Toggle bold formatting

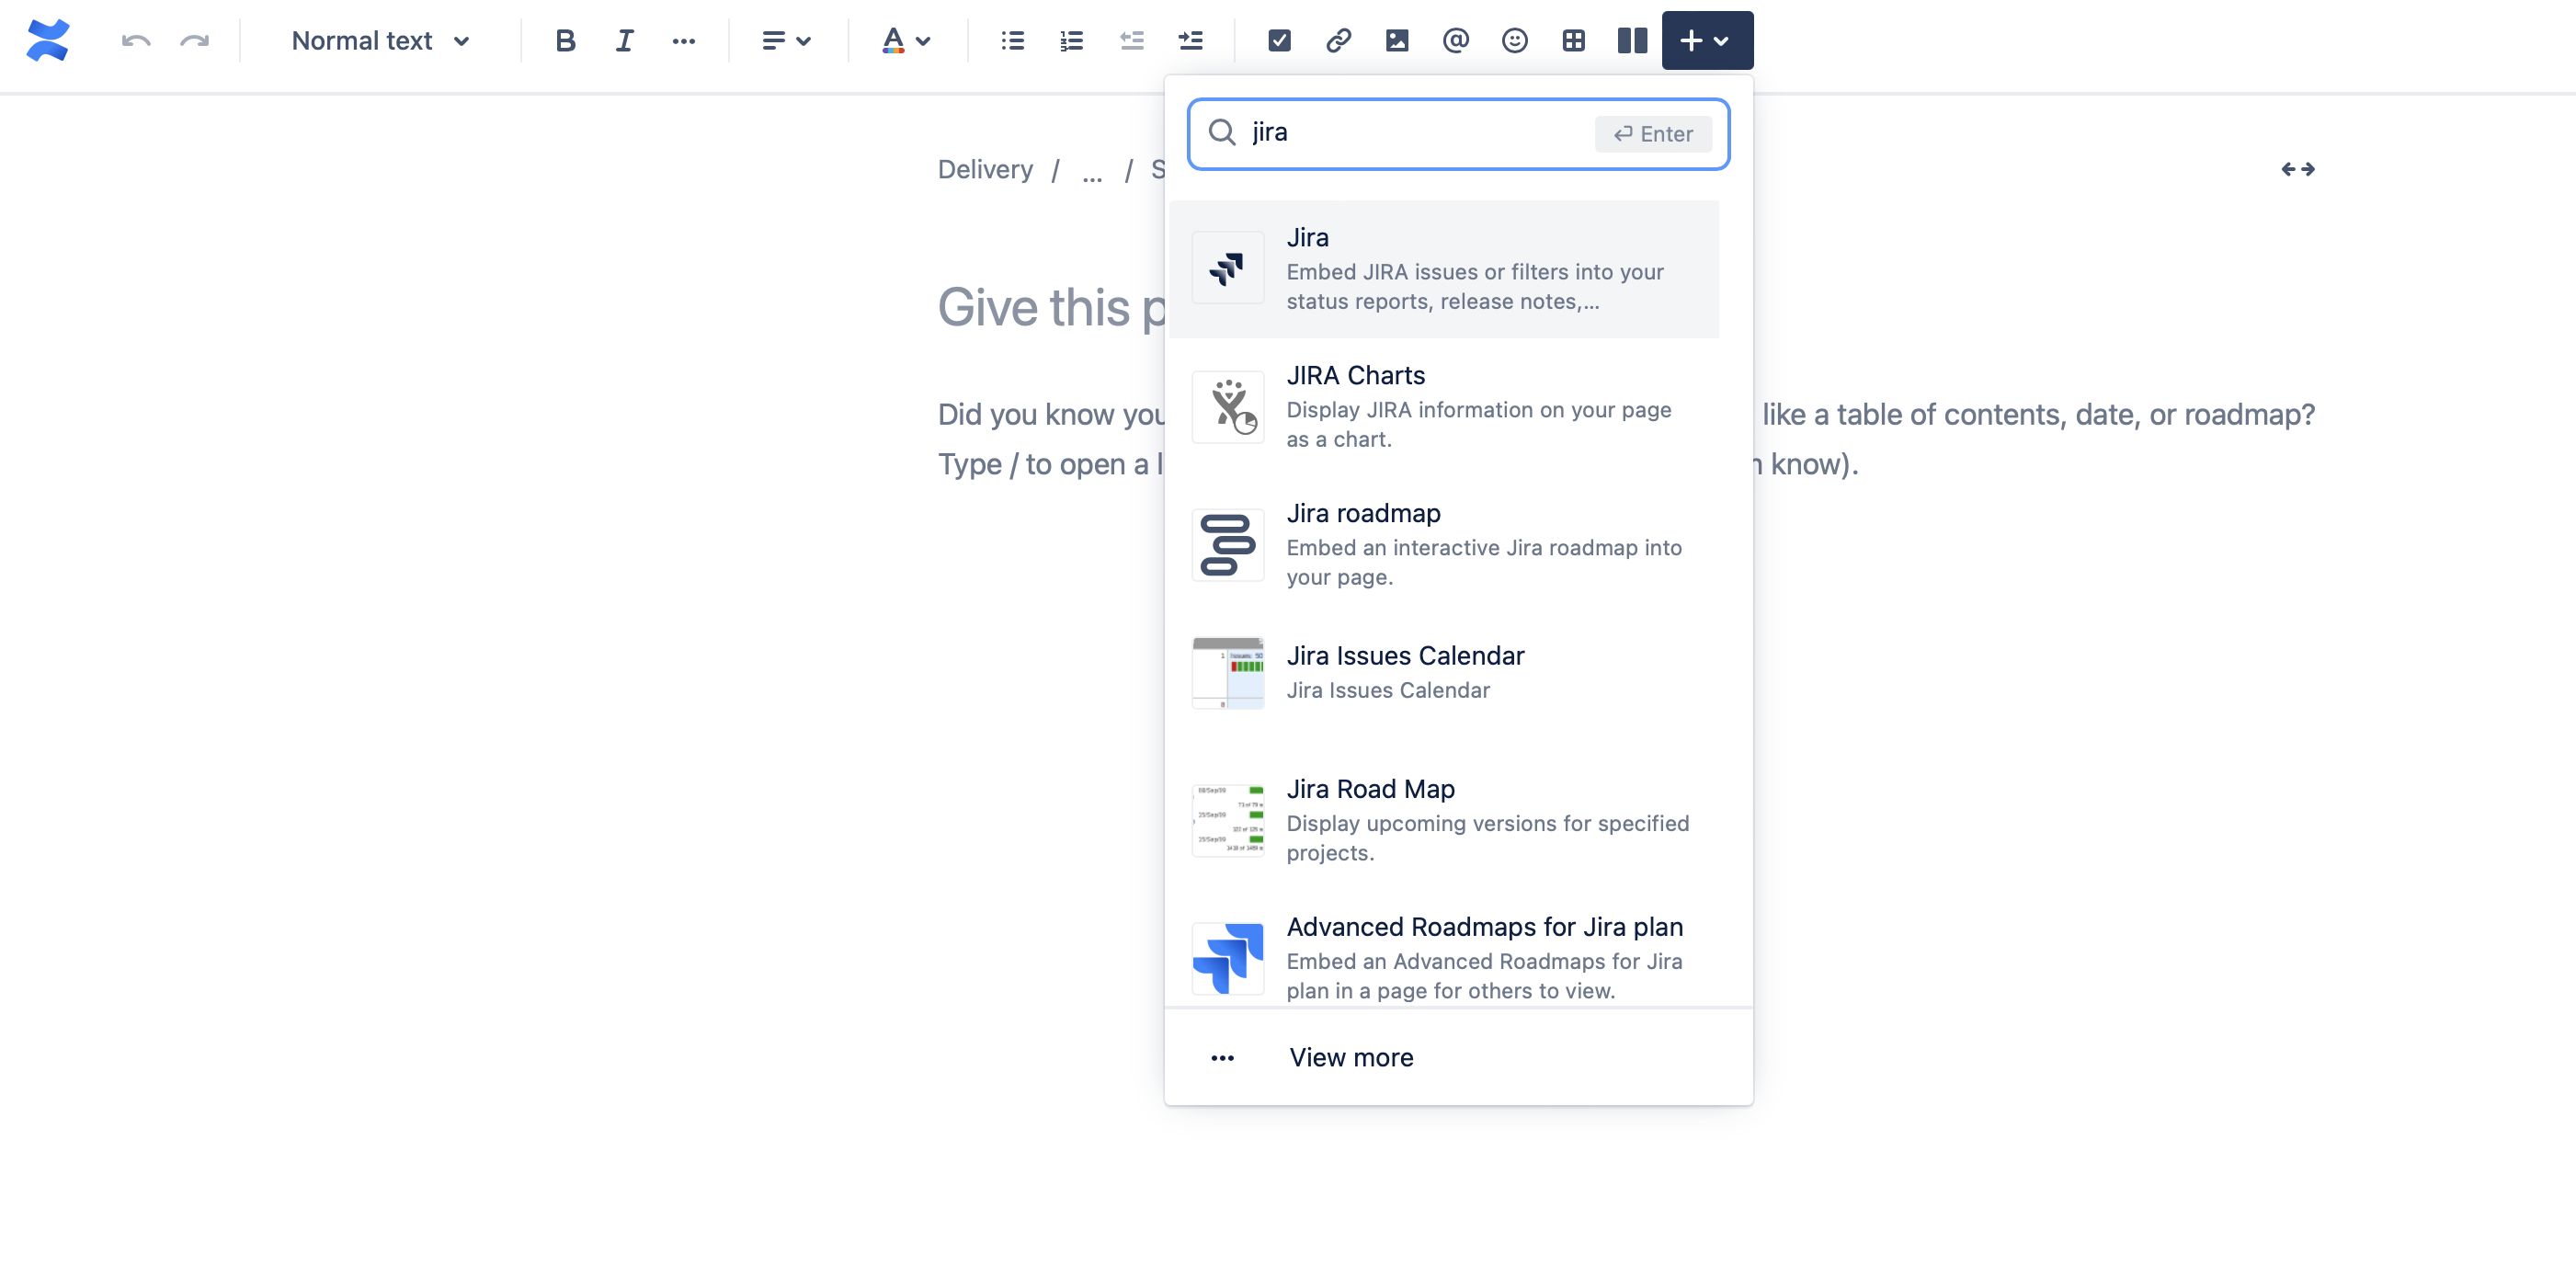coord(565,40)
